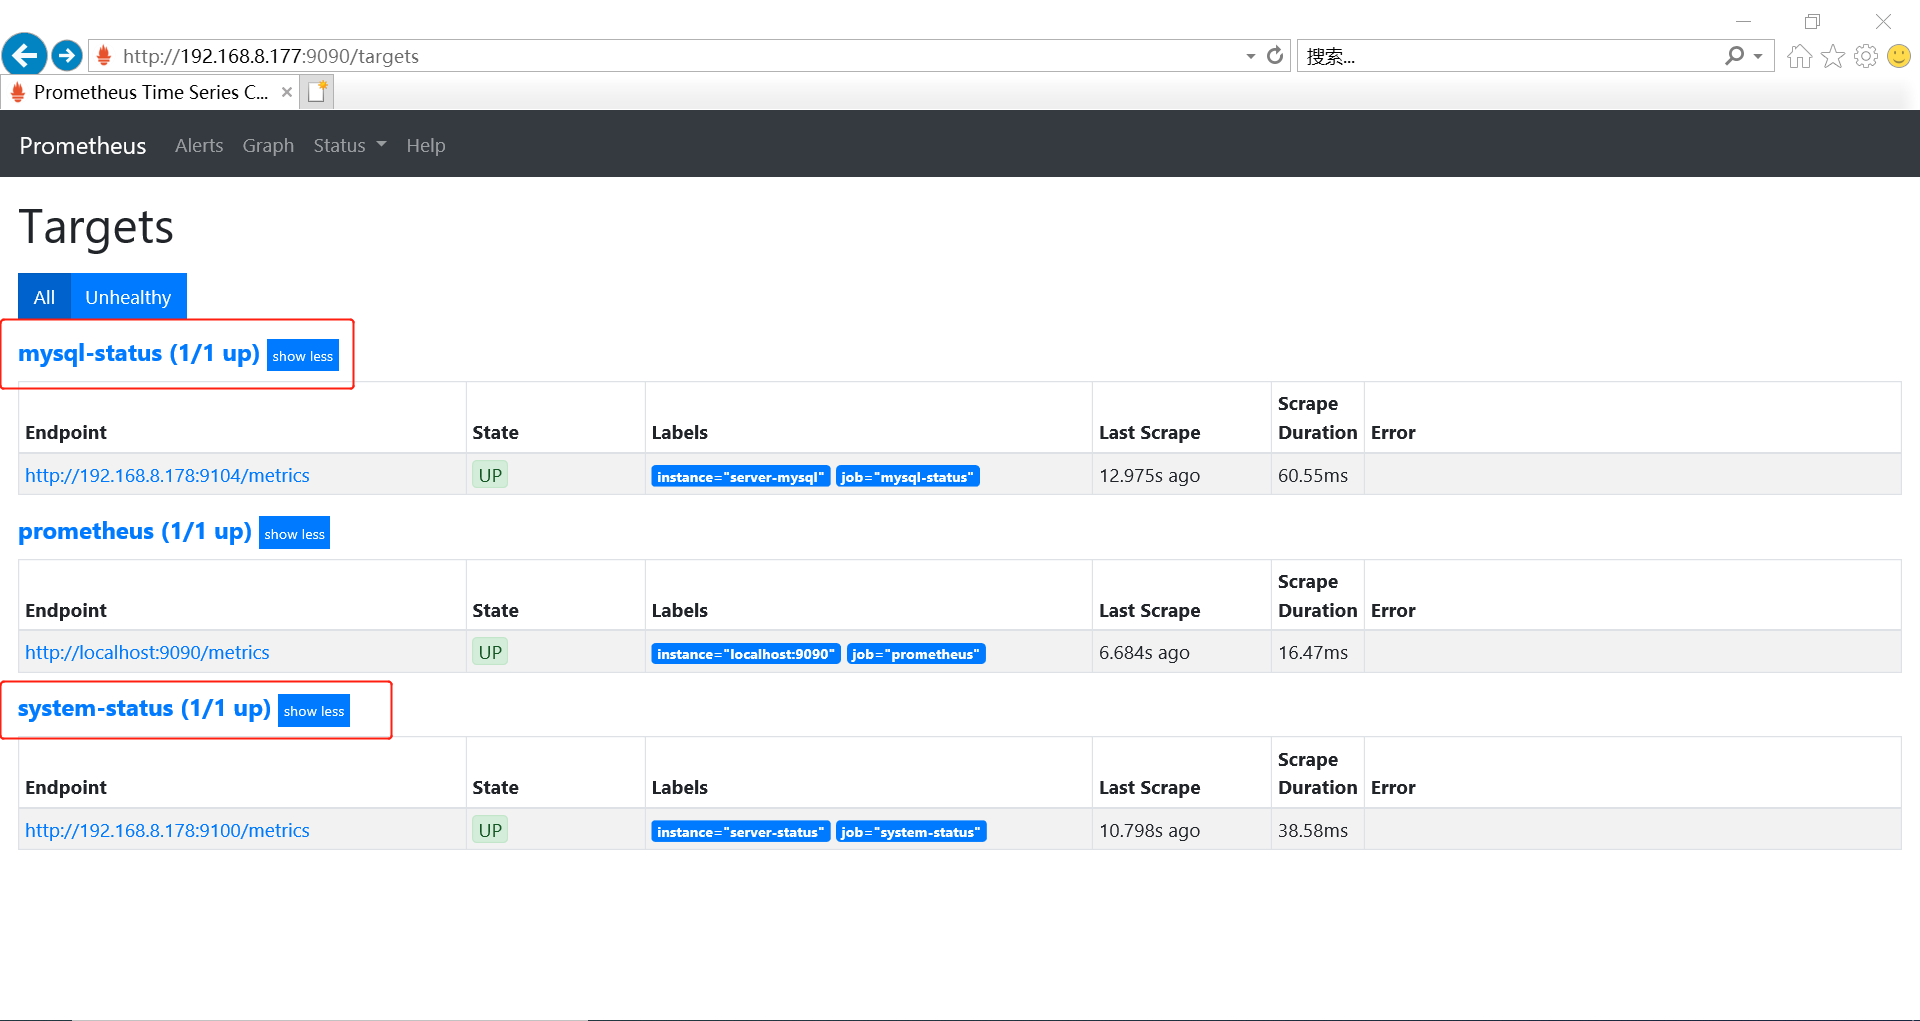The width and height of the screenshot is (1920, 1021).
Task: Click the UP state badge in prometheus row
Action: [x=490, y=652]
